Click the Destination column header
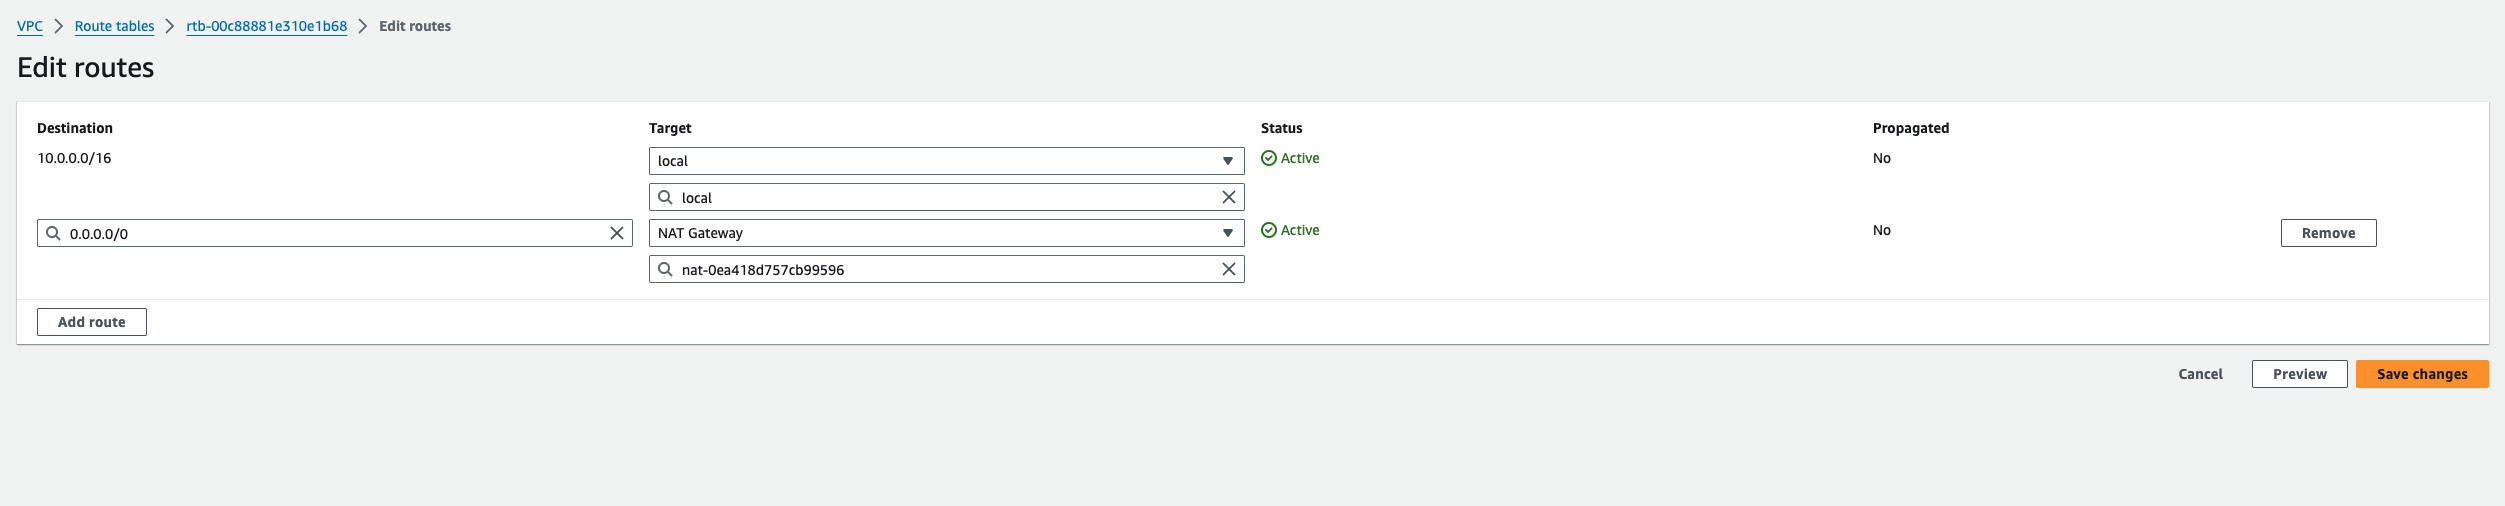 coord(75,128)
